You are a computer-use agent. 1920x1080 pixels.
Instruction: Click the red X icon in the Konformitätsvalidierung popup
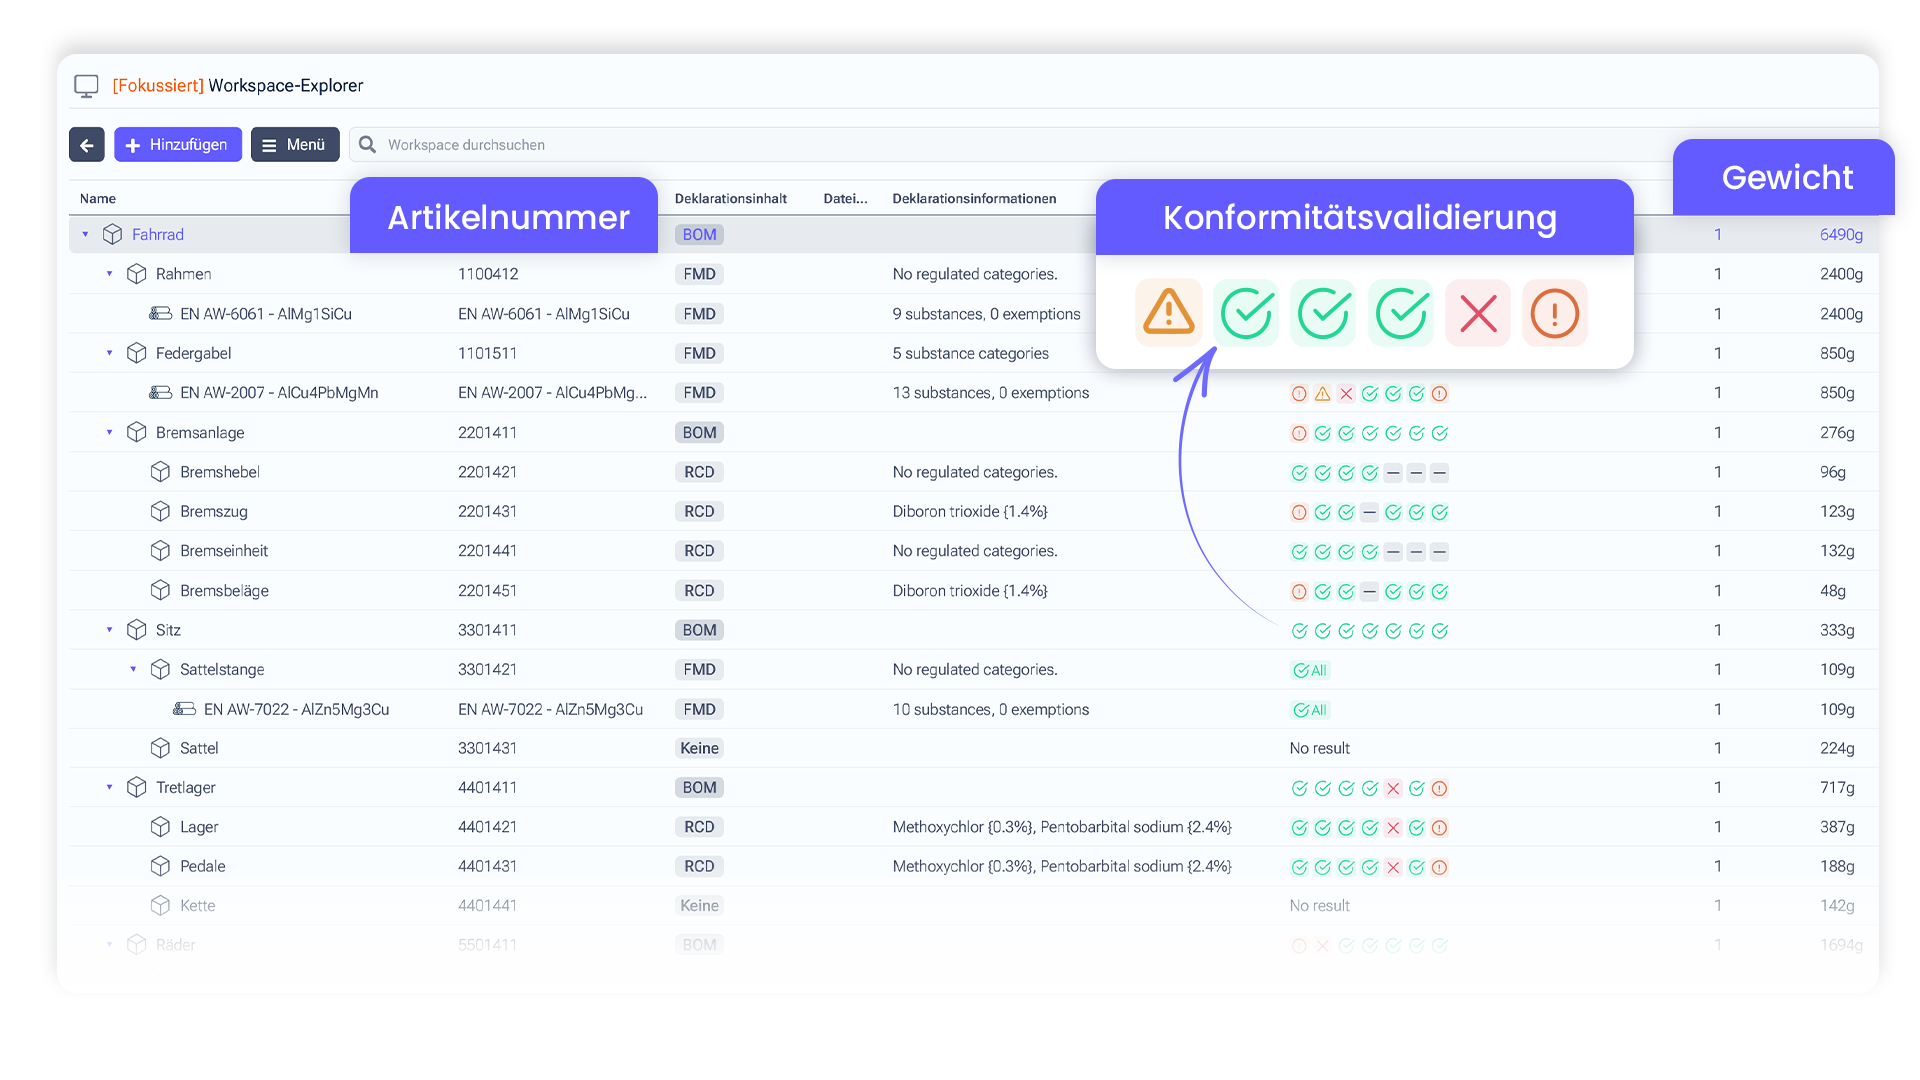pyautogui.click(x=1477, y=313)
